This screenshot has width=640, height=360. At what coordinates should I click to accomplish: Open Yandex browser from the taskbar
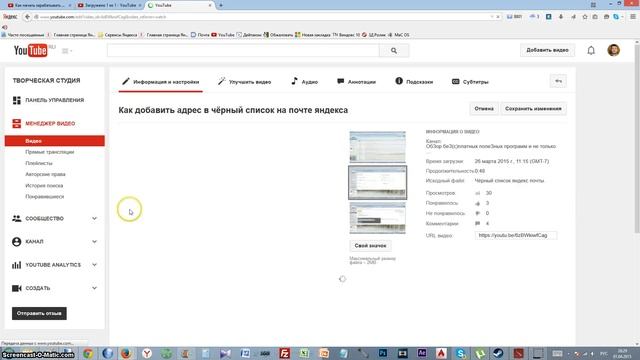(x=146, y=353)
